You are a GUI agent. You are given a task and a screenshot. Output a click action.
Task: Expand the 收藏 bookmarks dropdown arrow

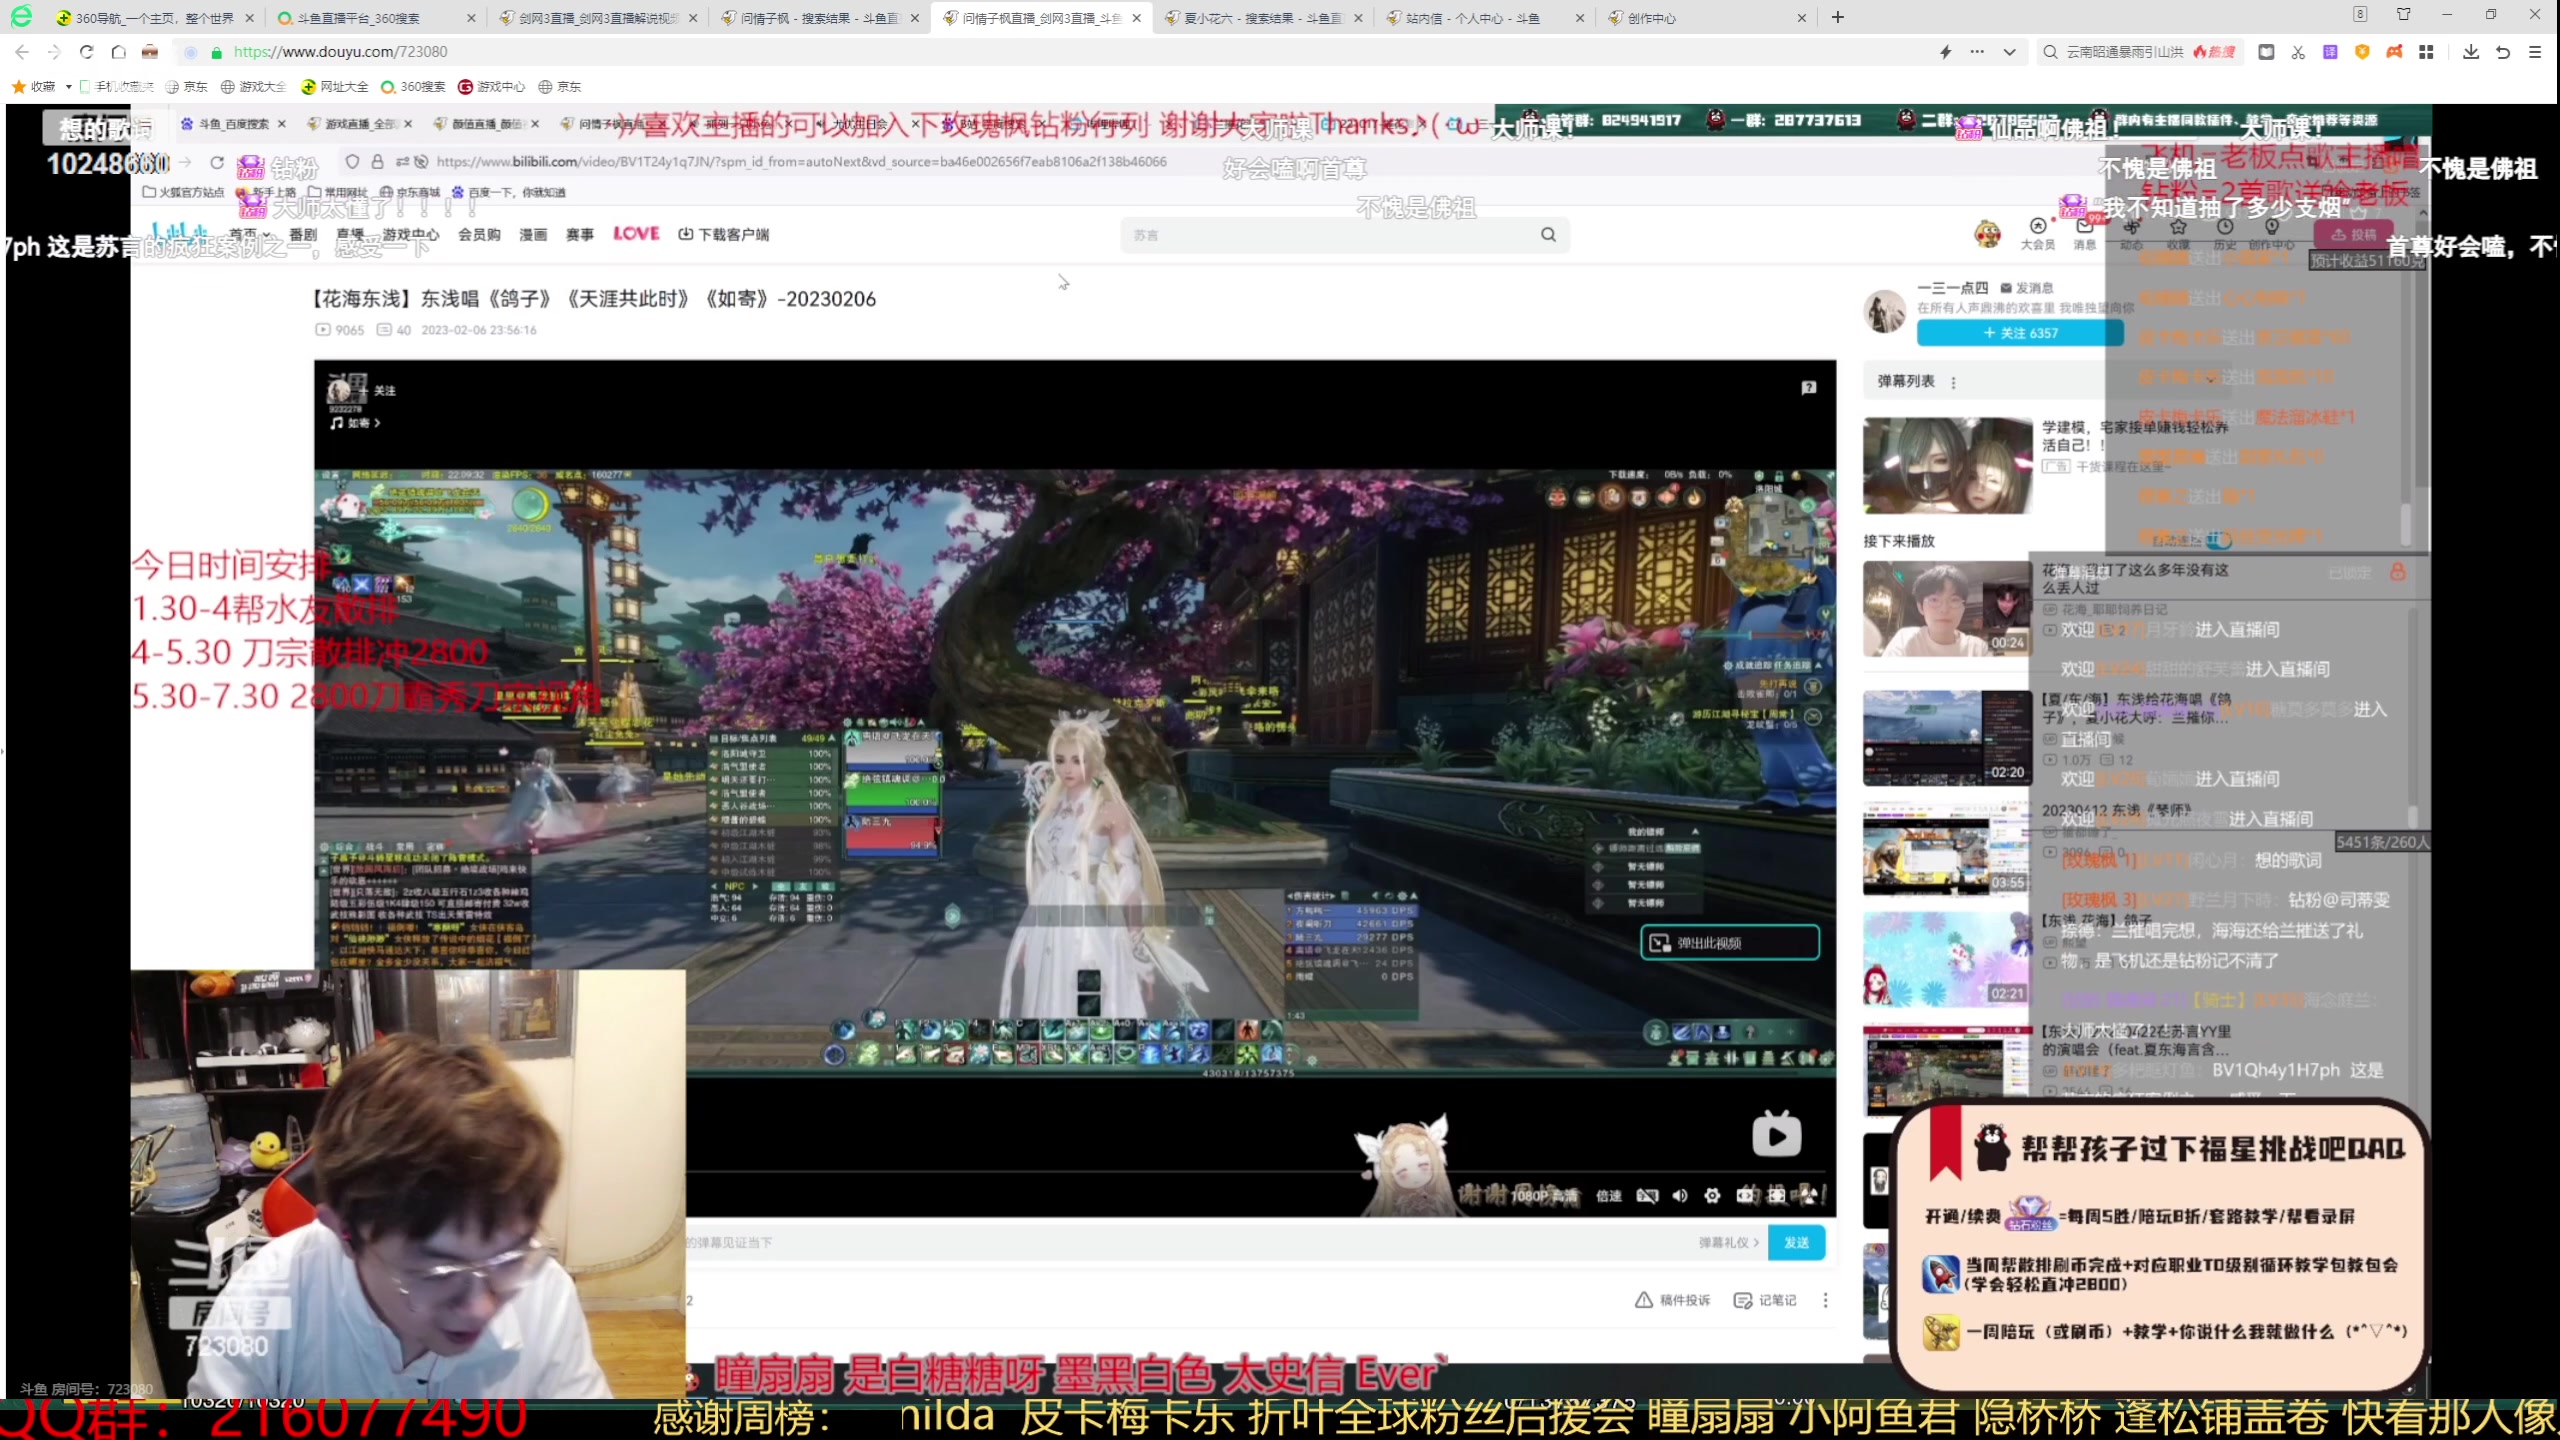point(68,87)
